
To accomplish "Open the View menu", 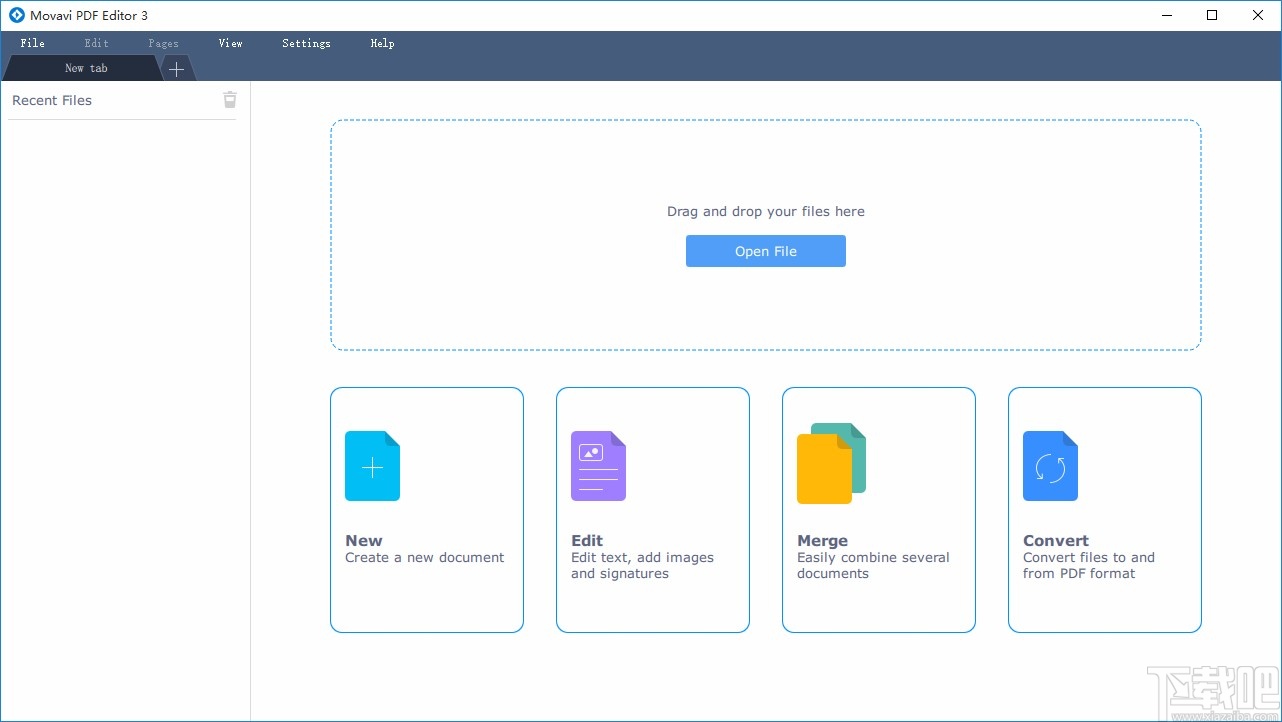I will point(231,43).
